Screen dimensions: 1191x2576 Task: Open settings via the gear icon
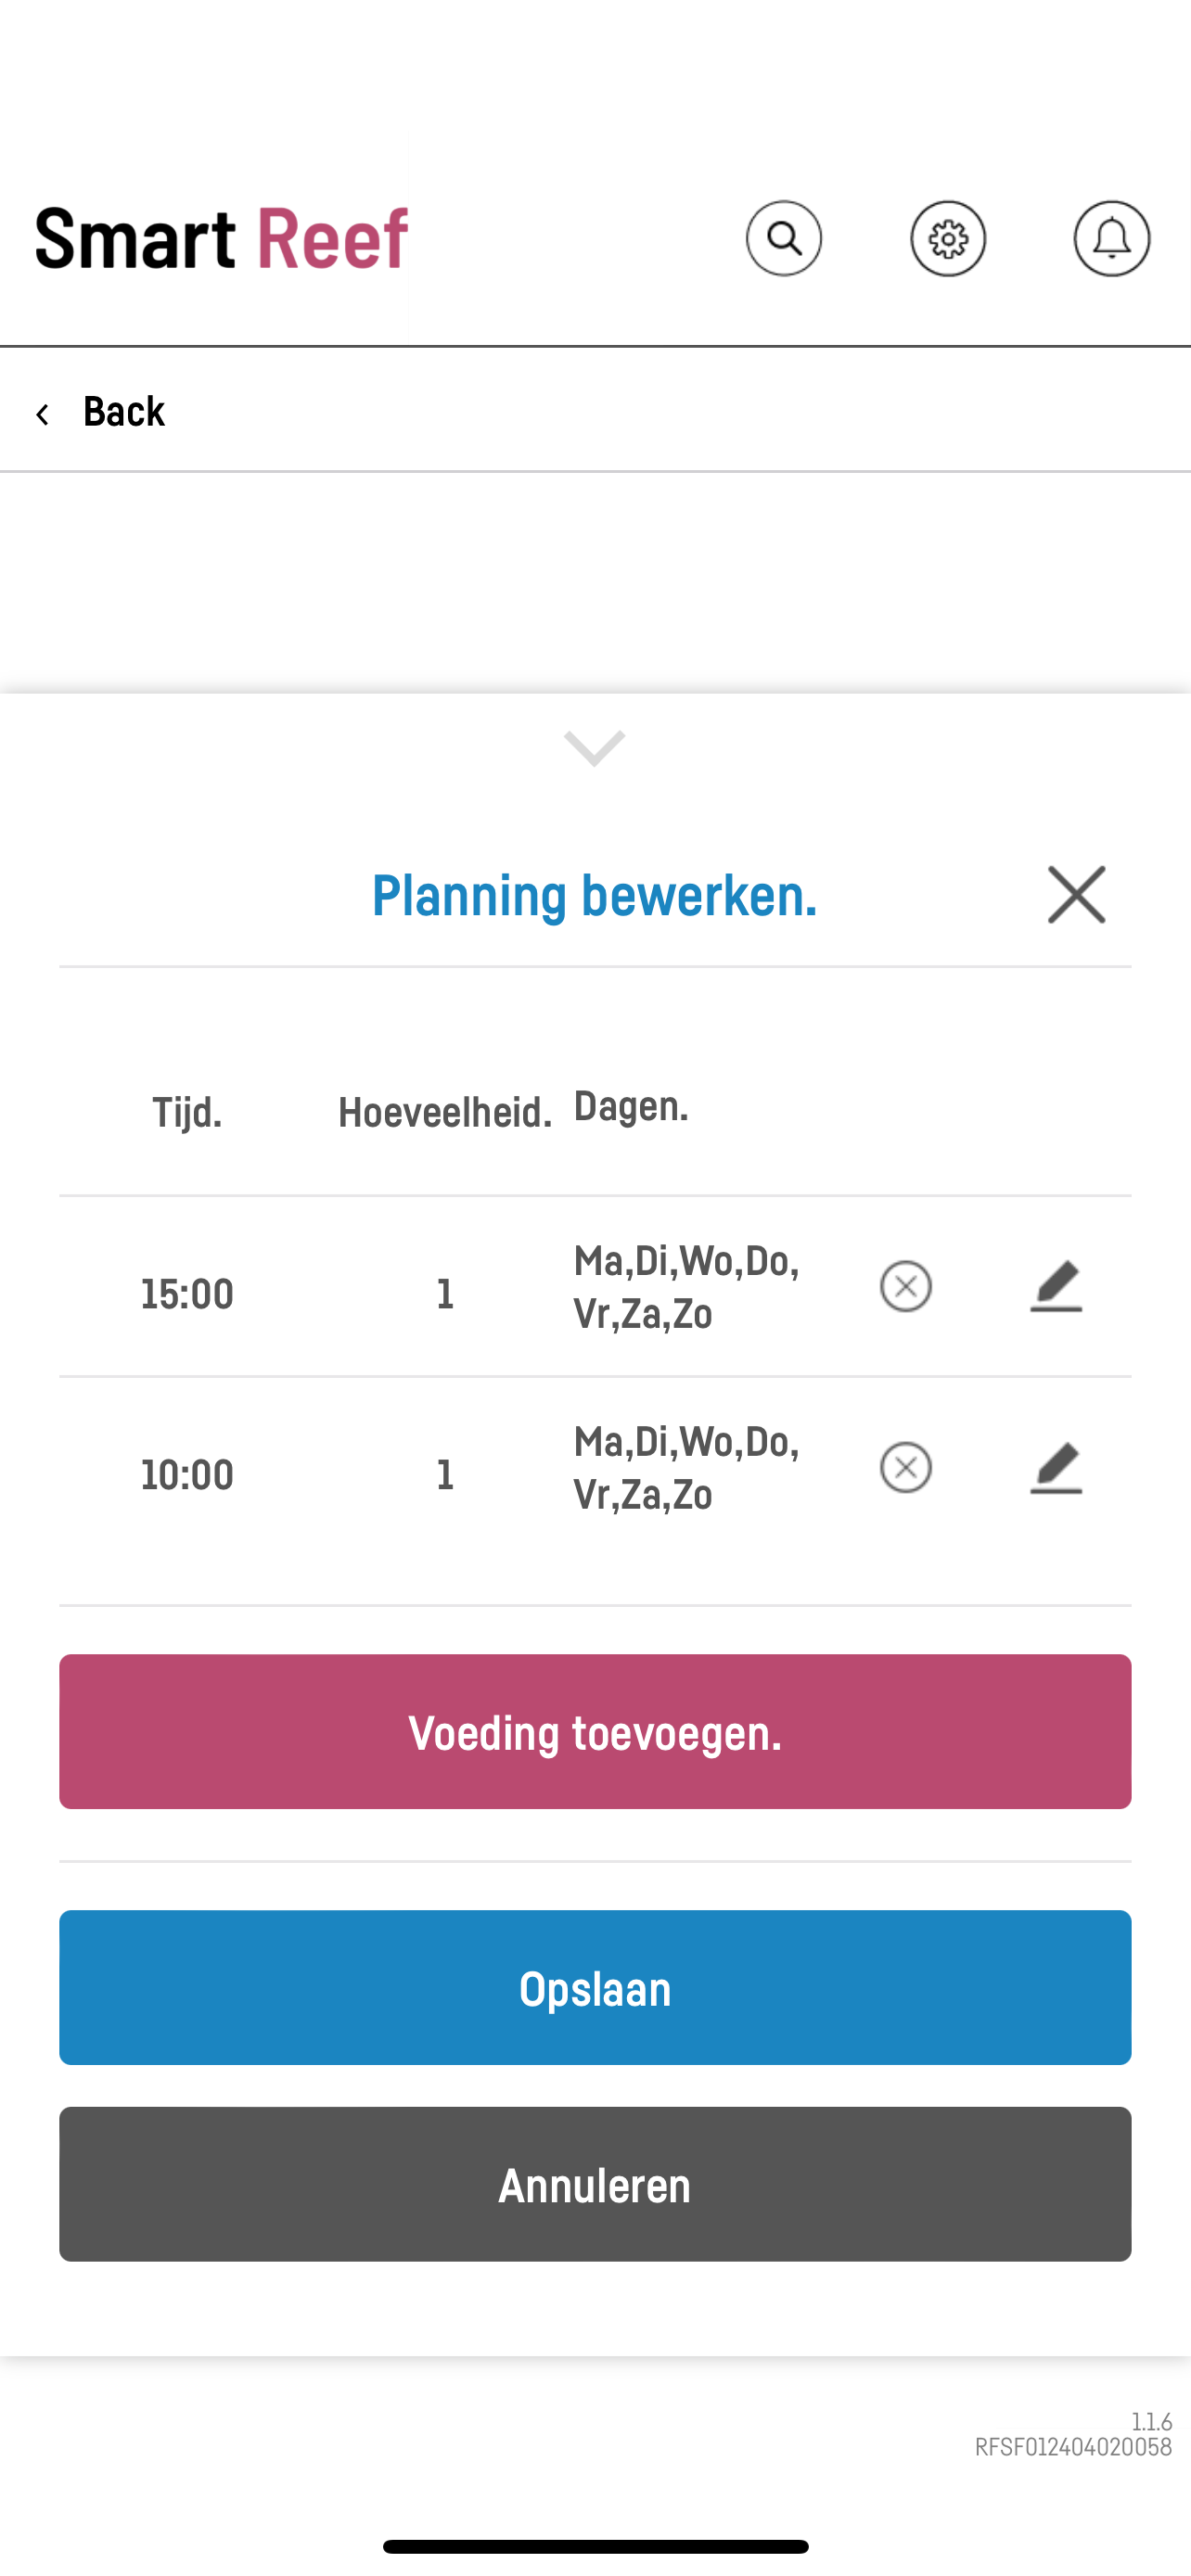(948, 238)
